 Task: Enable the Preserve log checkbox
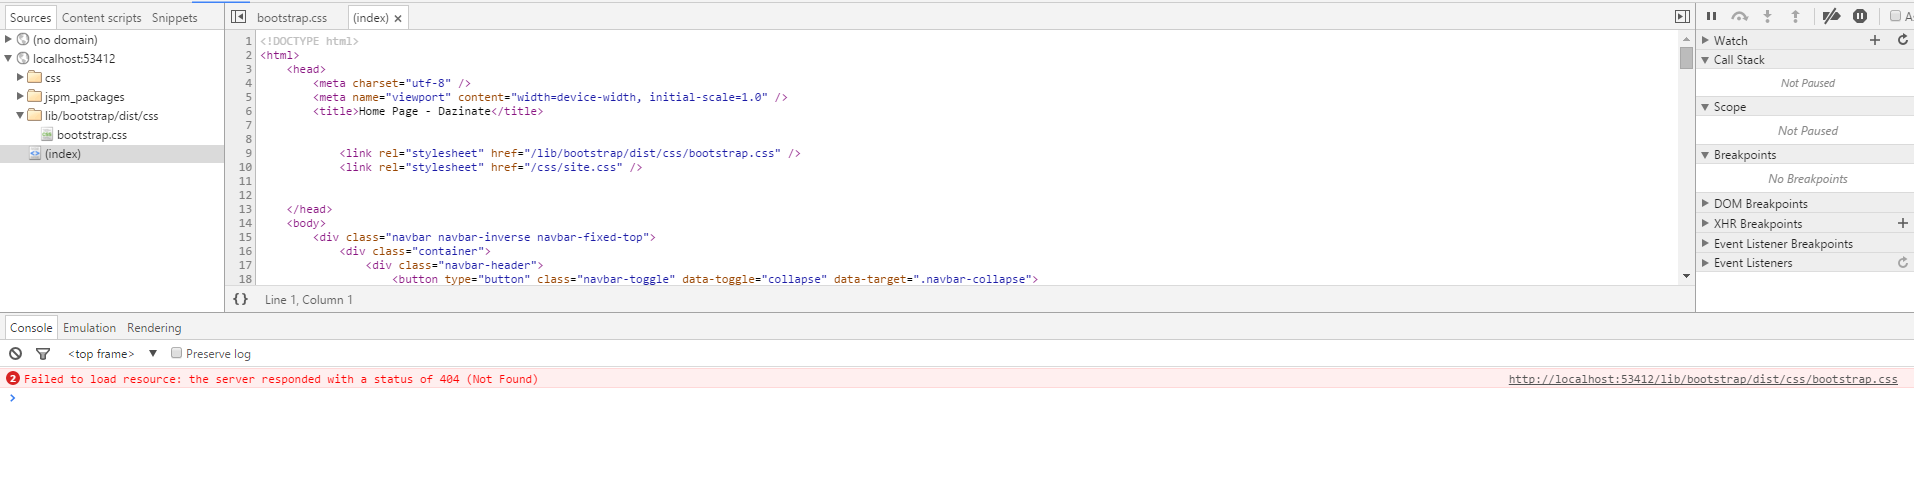coord(176,353)
